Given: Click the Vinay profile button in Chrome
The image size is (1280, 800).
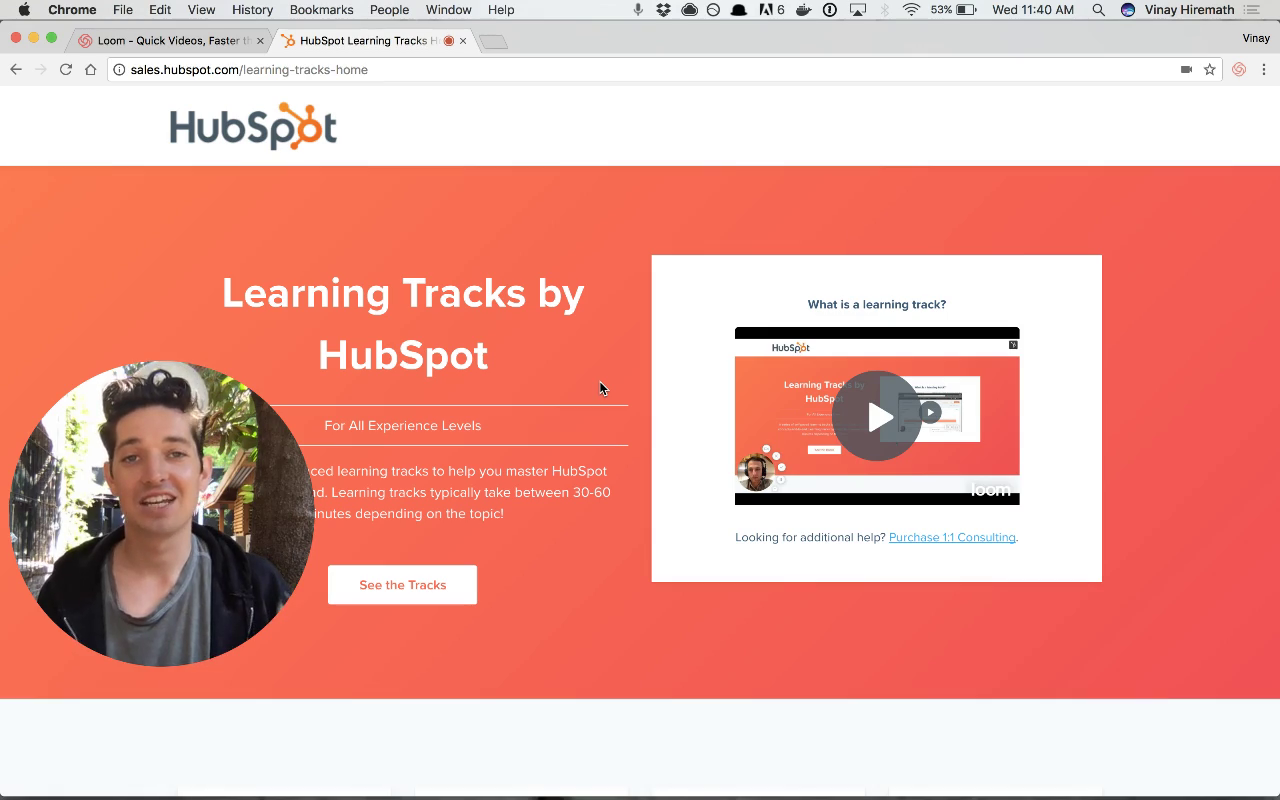Looking at the screenshot, I should (x=1256, y=38).
